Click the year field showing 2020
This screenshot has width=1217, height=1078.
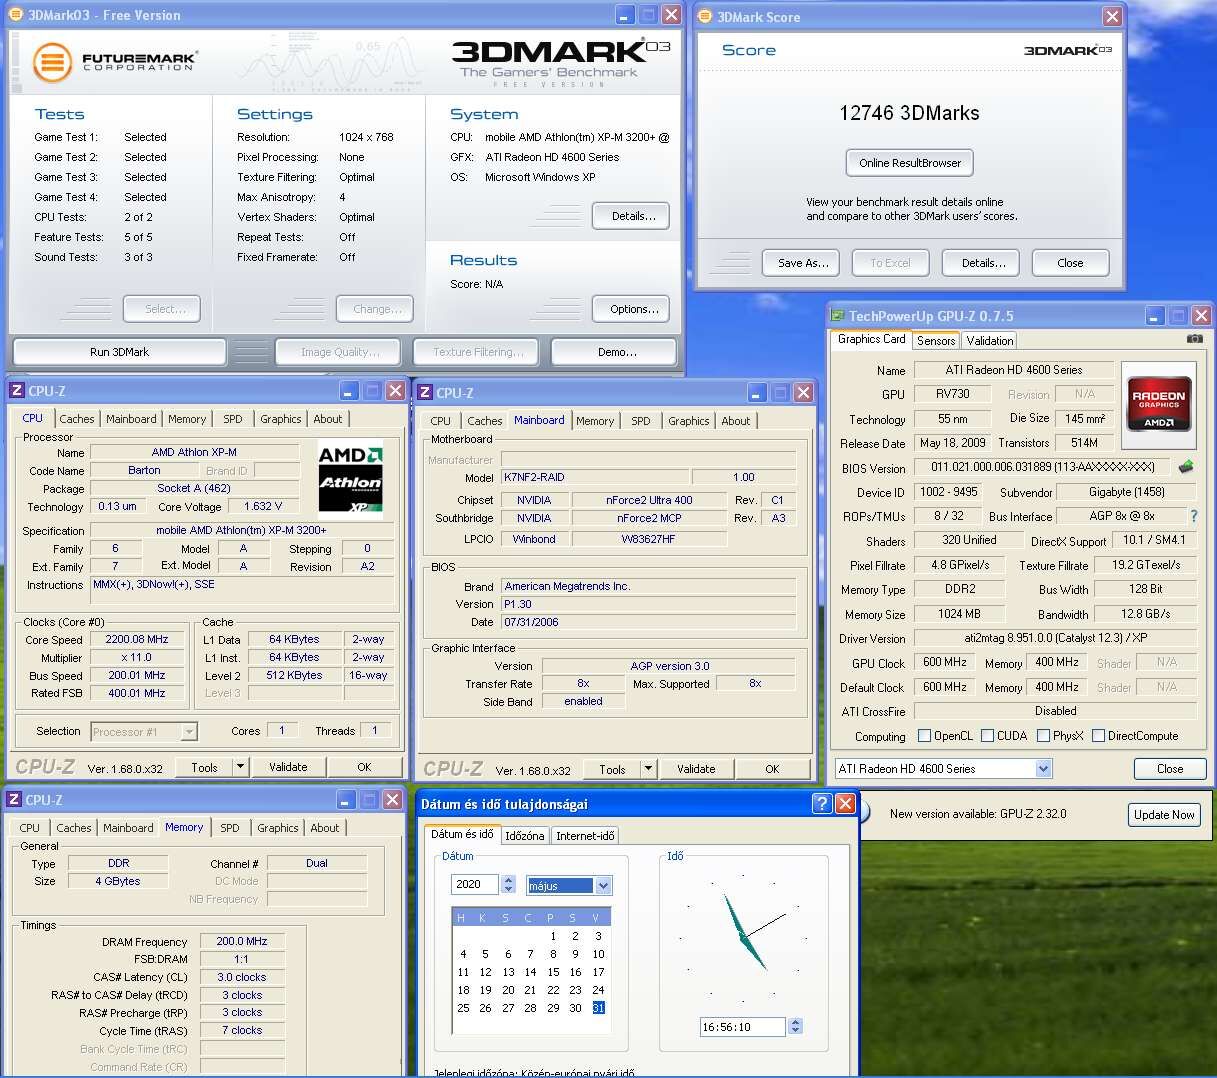click(476, 885)
